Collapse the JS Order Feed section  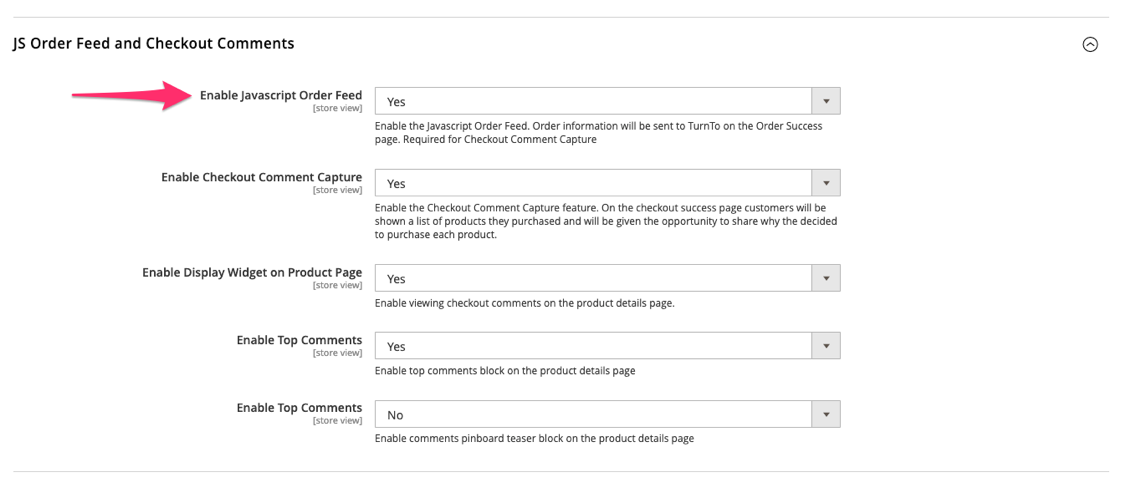(1090, 45)
